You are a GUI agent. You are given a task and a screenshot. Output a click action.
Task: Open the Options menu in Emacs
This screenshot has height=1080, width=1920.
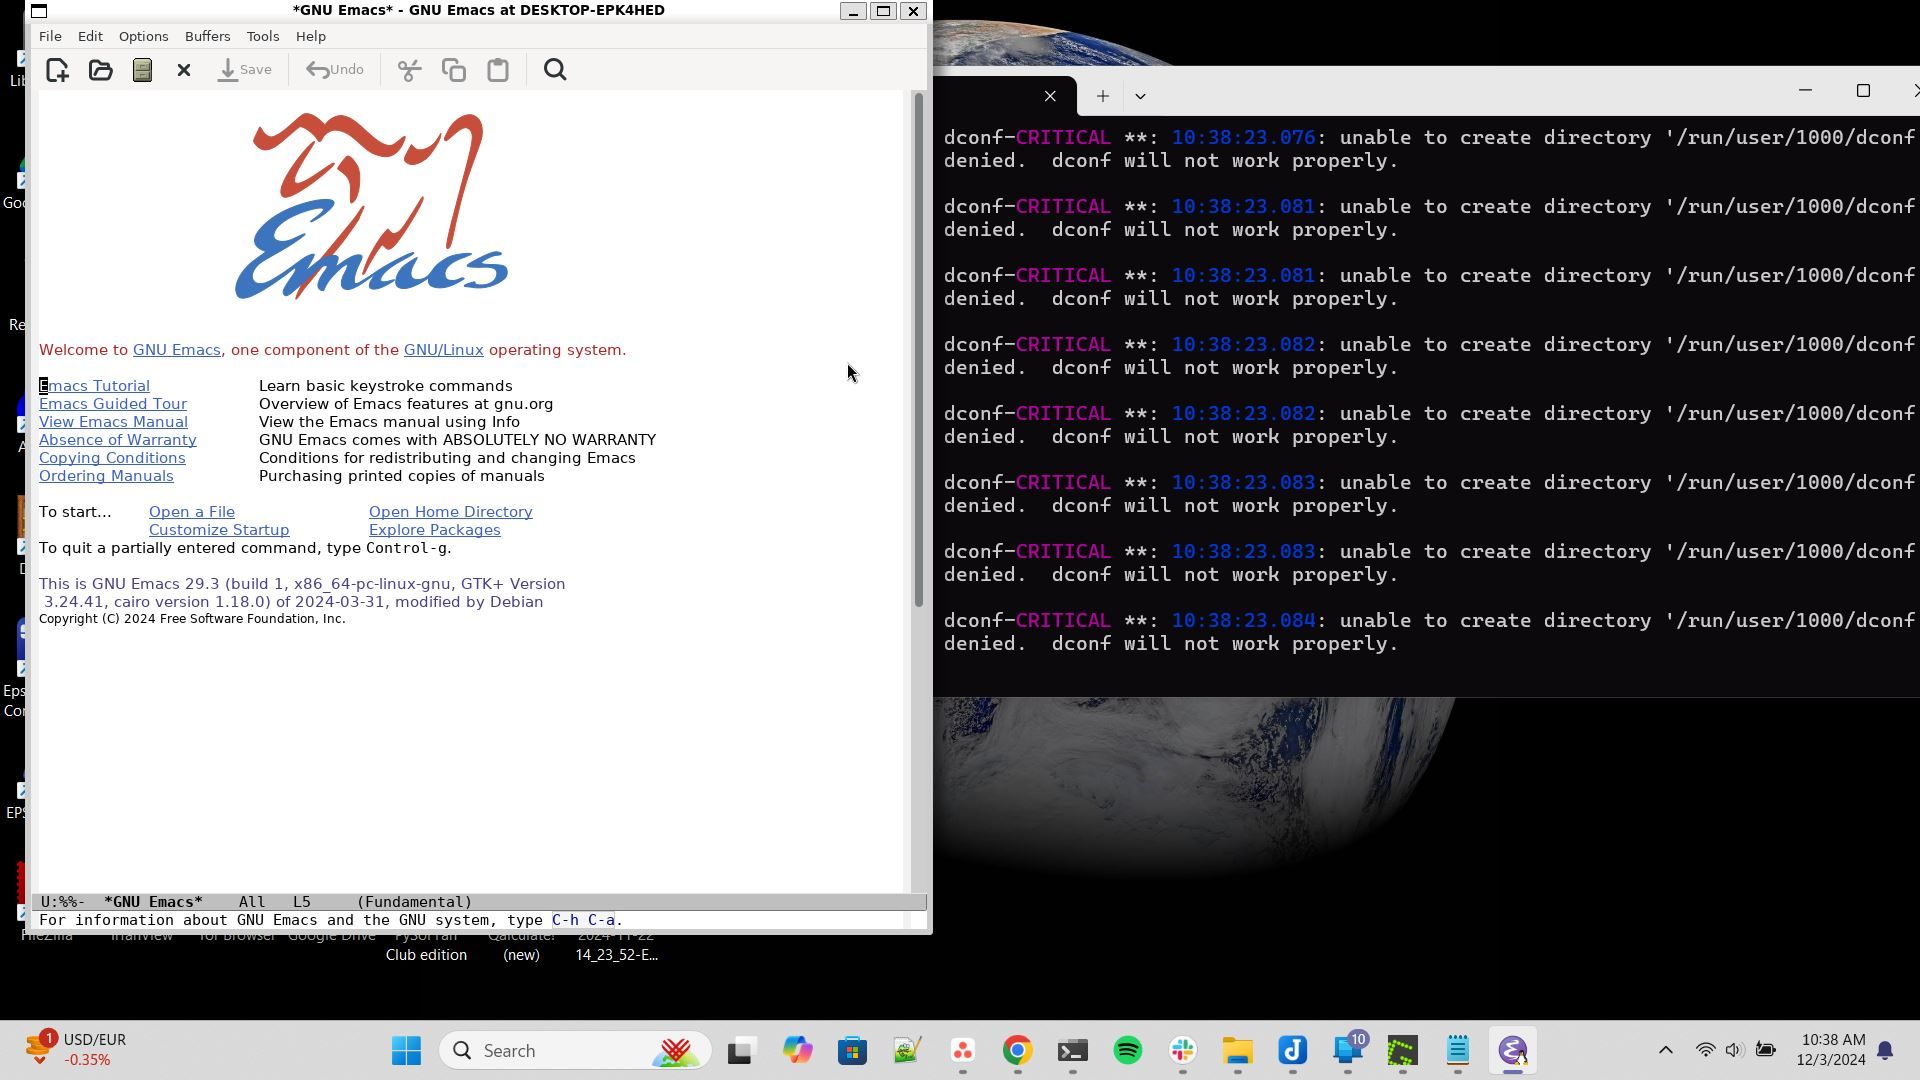(x=143, y=36)
